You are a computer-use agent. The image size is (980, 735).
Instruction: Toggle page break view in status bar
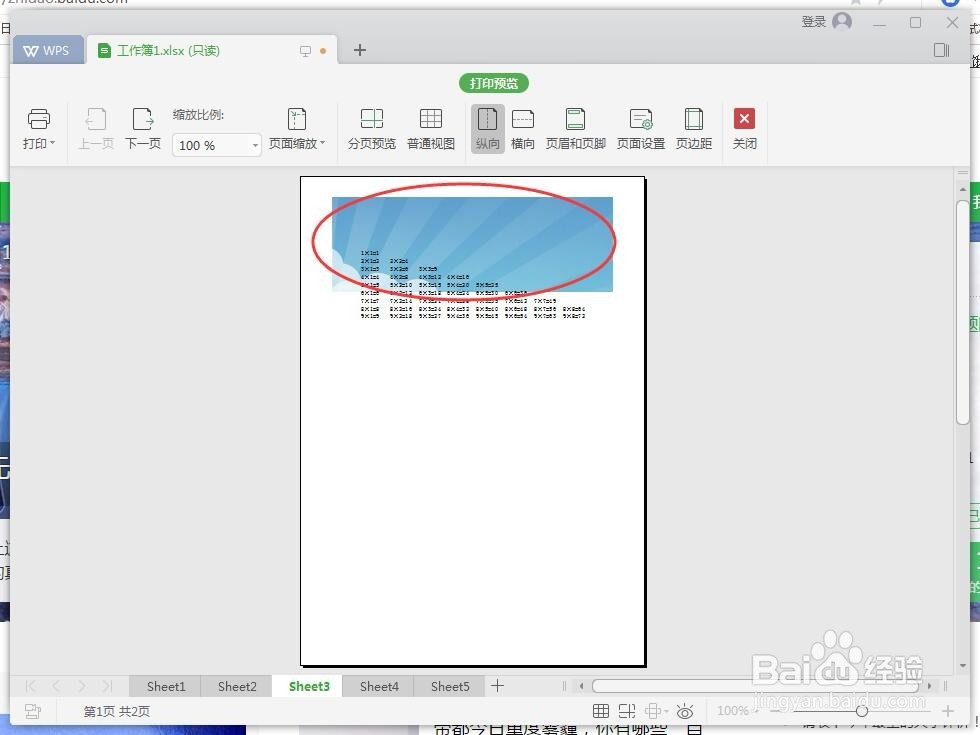coord(627,710)
